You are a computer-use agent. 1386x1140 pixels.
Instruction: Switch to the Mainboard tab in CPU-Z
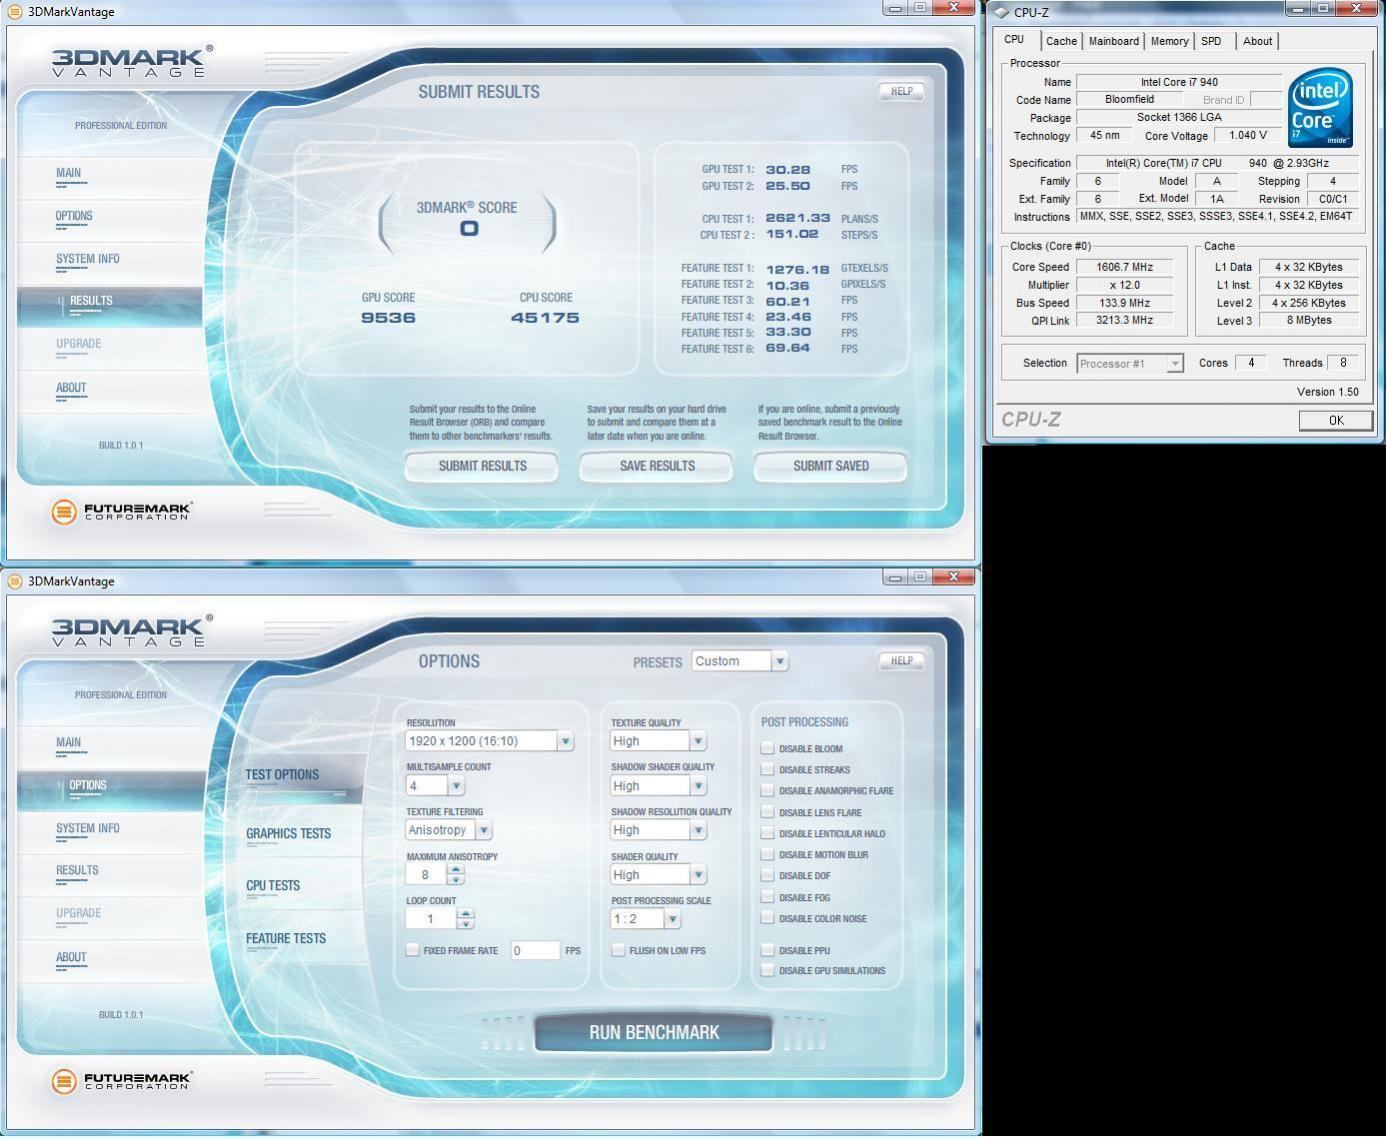[x=1114, y=41]
